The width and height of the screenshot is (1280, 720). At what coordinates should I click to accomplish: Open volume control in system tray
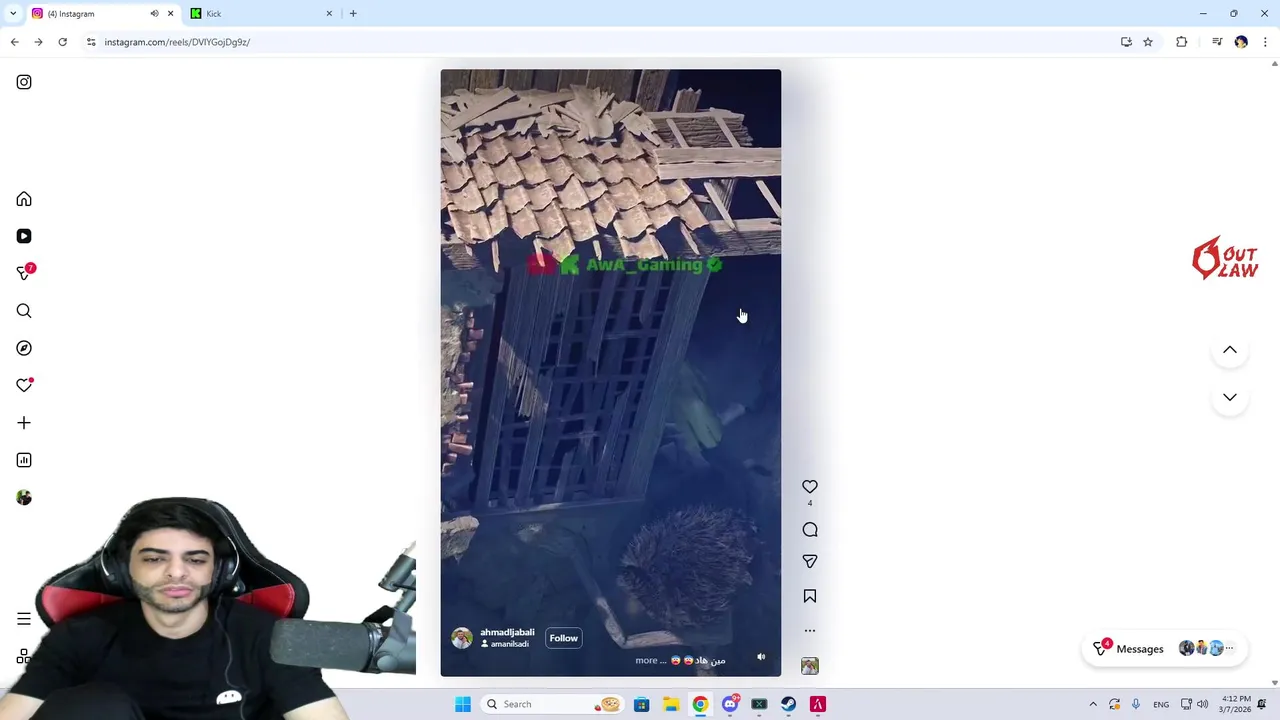1202,704
